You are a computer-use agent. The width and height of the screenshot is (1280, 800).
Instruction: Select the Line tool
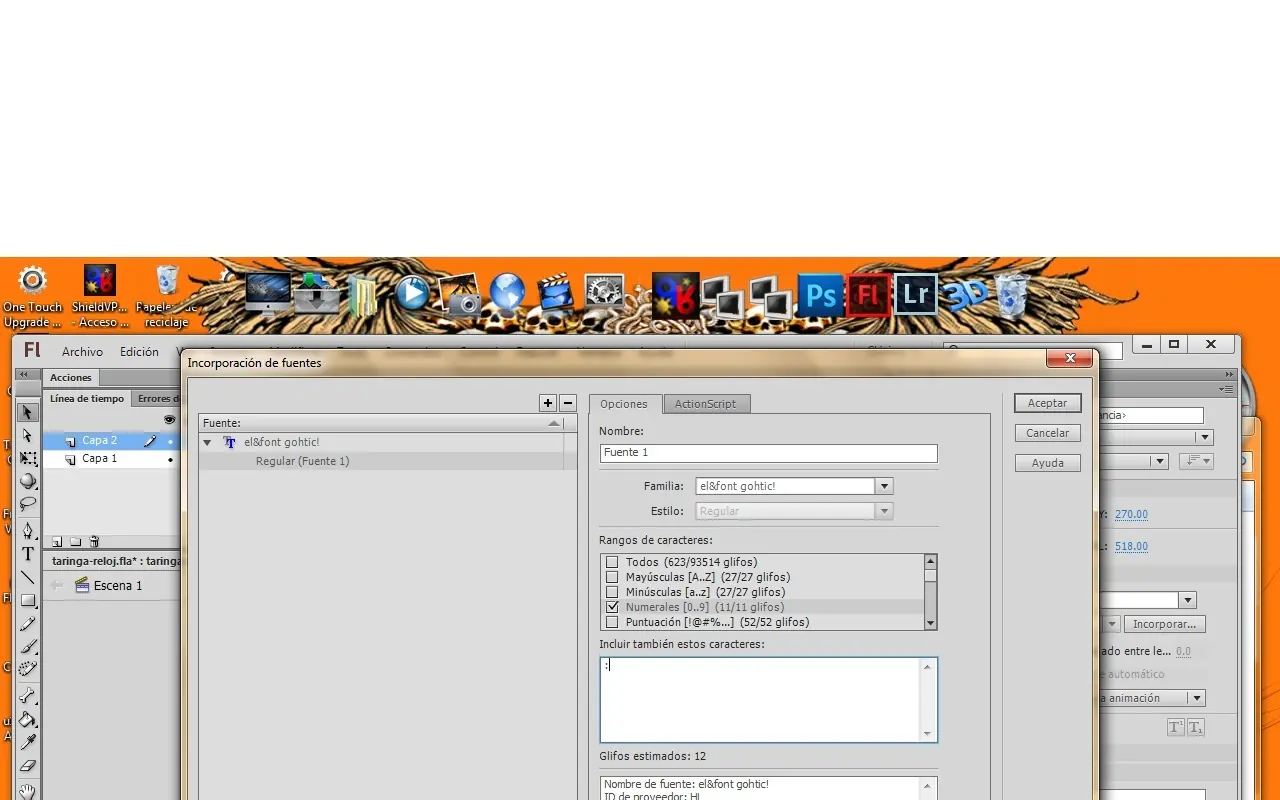coord(28,577)
